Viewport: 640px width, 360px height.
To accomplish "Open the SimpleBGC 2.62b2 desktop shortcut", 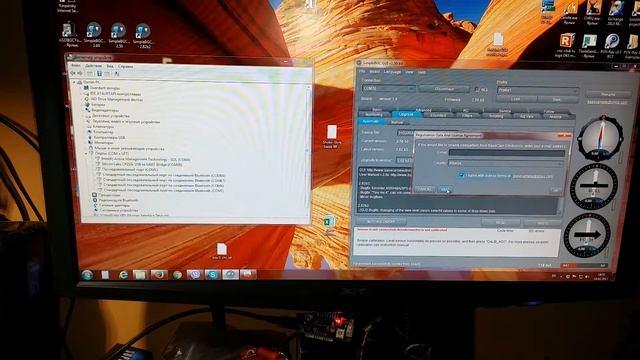I will click(x=142, y=36).
